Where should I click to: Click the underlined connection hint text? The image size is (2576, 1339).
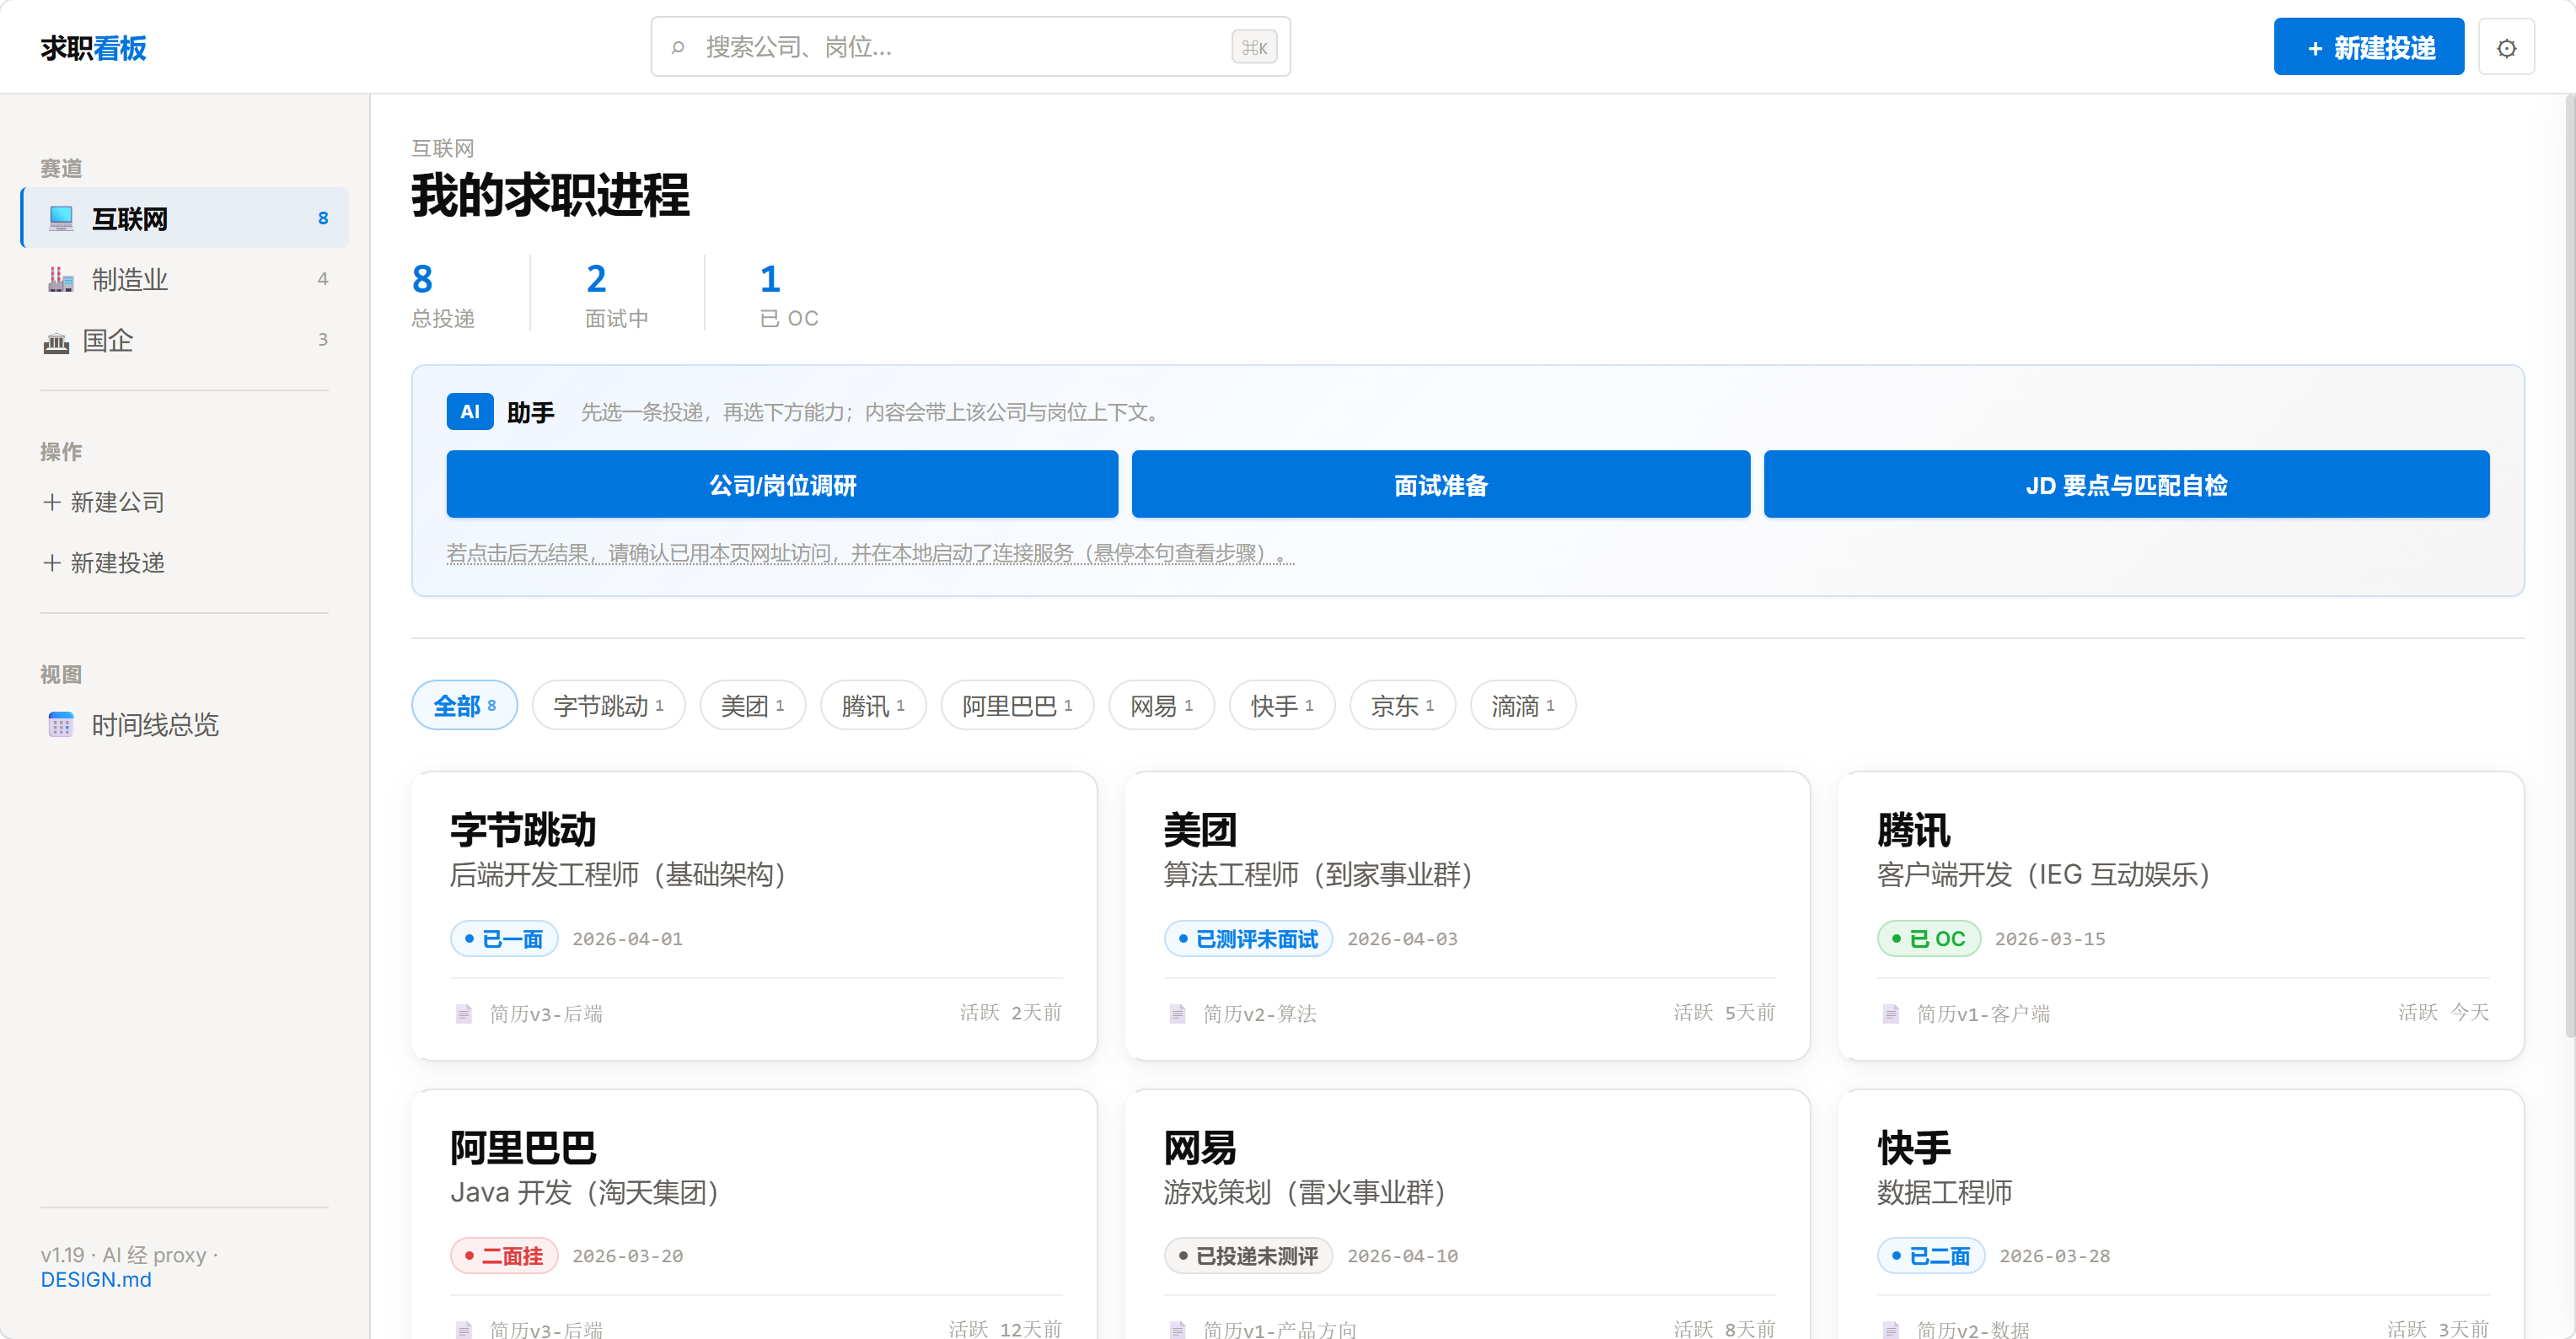tap(870, 553)
